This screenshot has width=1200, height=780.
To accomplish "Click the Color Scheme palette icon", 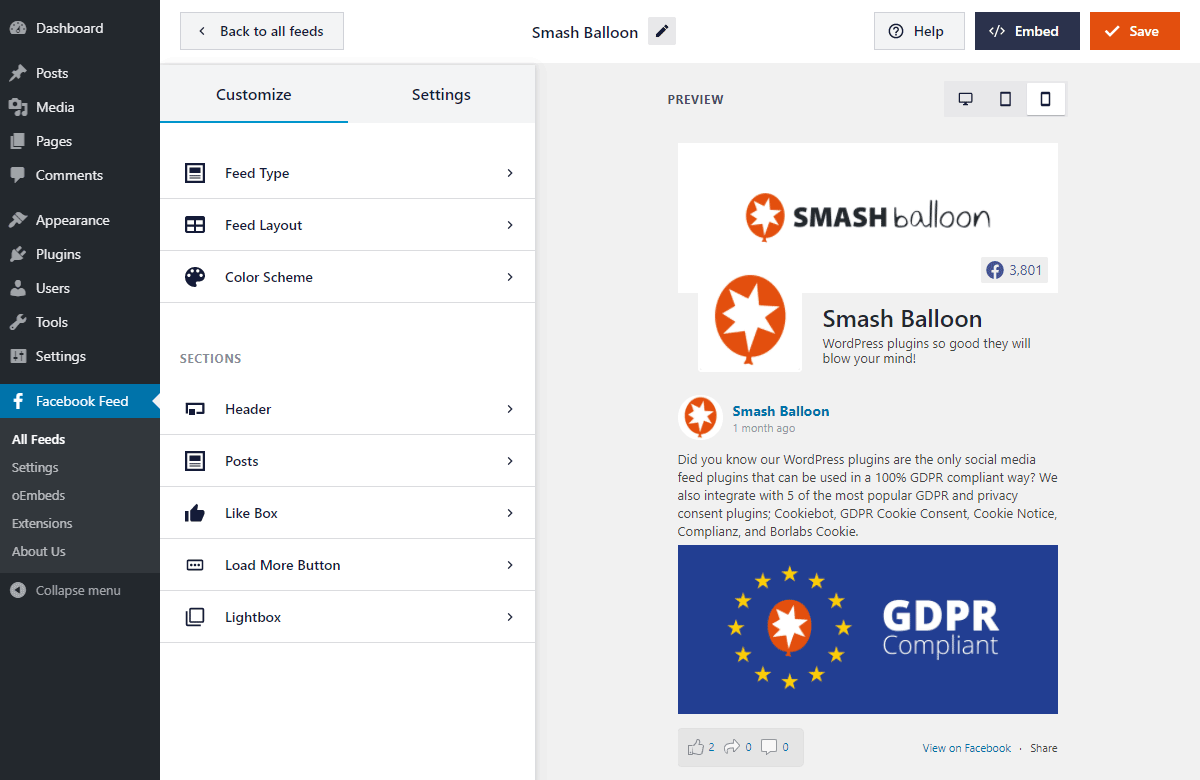I will pyautogui.click(x=195, y=277).
